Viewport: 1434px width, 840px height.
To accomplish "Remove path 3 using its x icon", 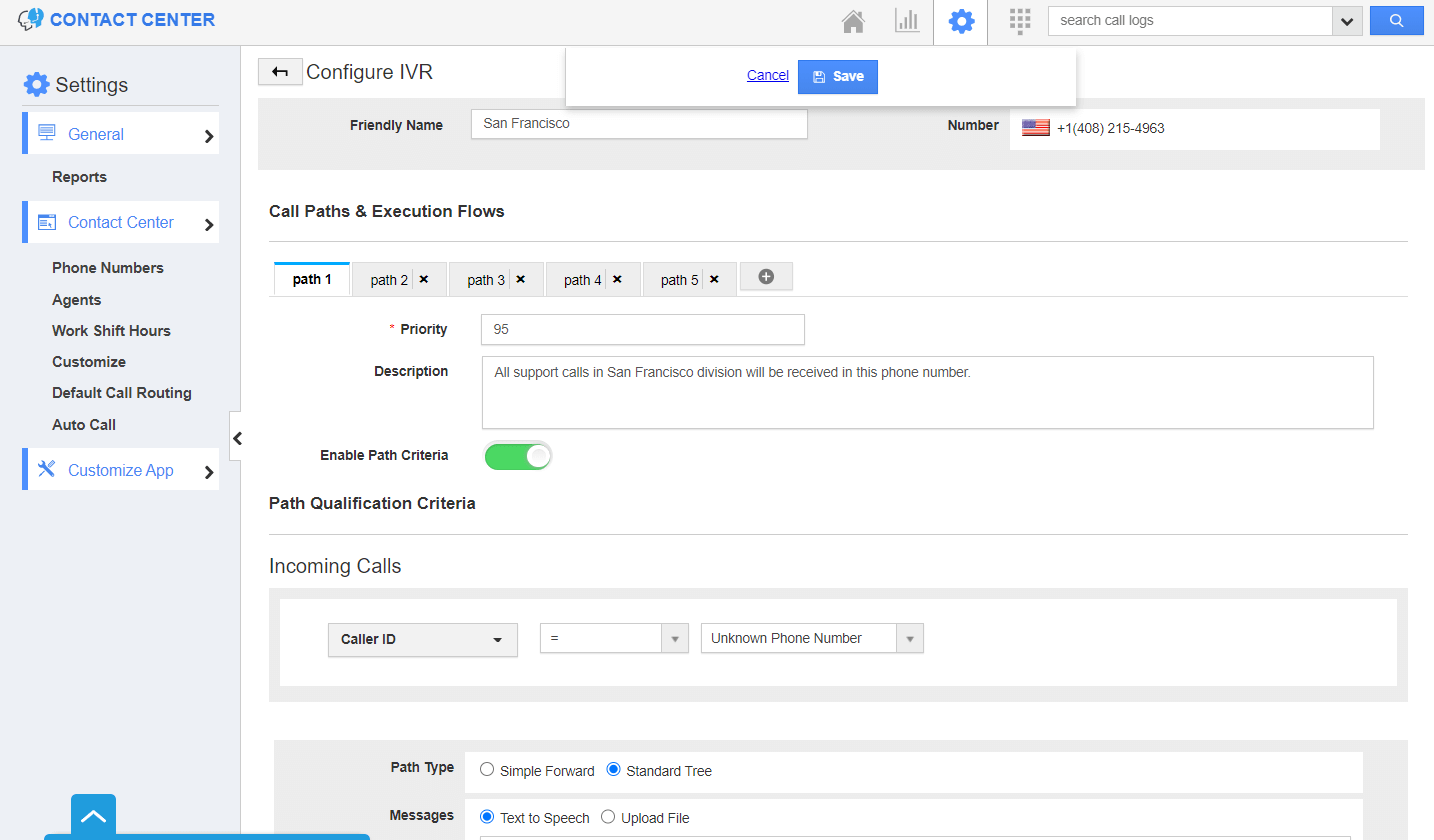I will pos(520,280).
